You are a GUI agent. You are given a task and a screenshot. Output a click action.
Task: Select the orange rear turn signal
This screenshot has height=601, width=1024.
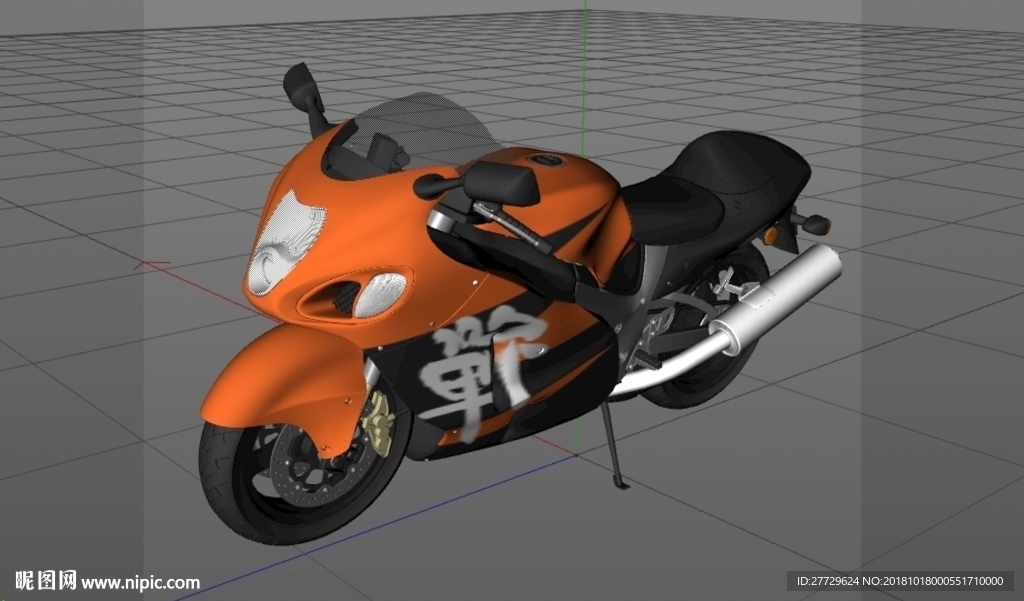pyautogui.click(x=771, y=235)
